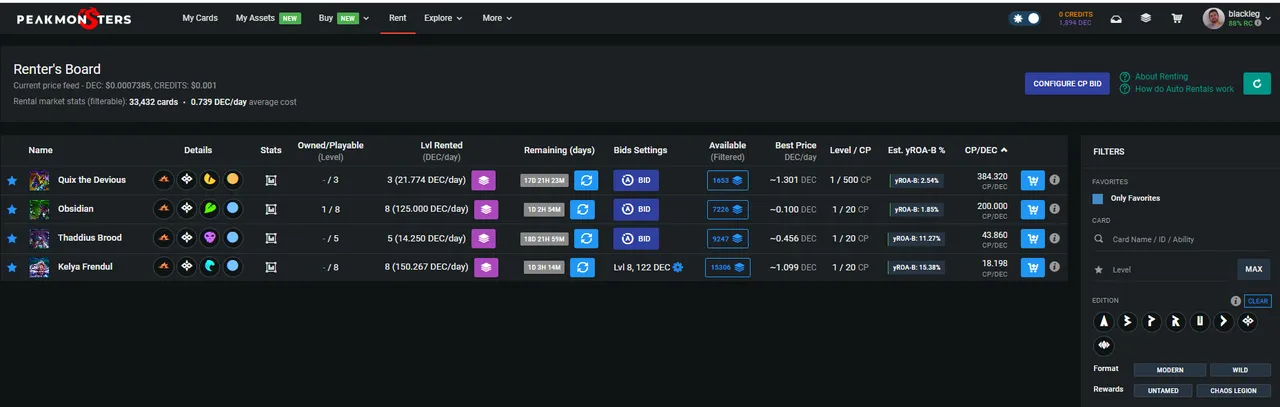Open the stats icon for Kelya Frendul
Screen dimensions: 1280x407
(271, 267)
